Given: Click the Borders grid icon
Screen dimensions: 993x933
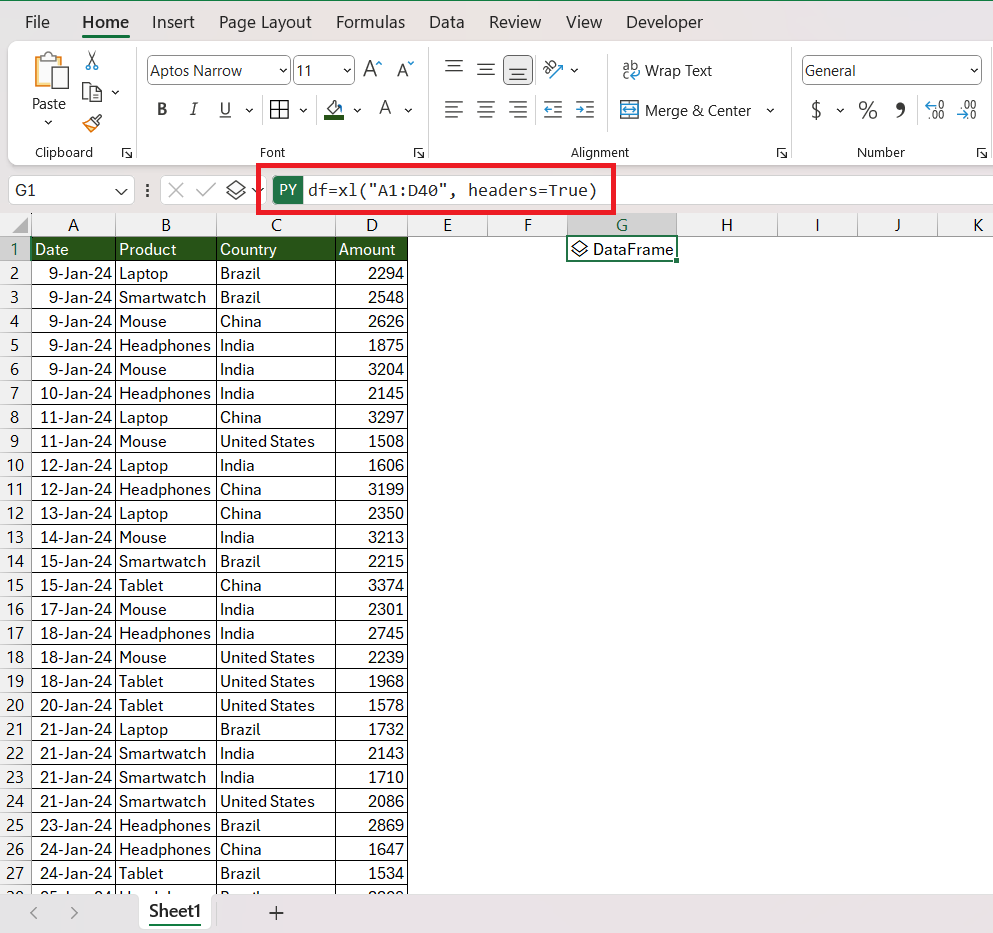Looking at the screenshot, I should [279, 110].
